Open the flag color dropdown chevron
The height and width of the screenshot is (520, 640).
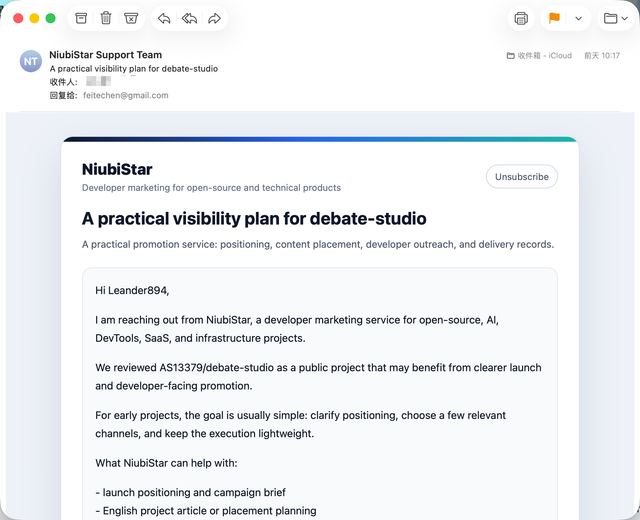pyautogui.click(x=578, y=18)
